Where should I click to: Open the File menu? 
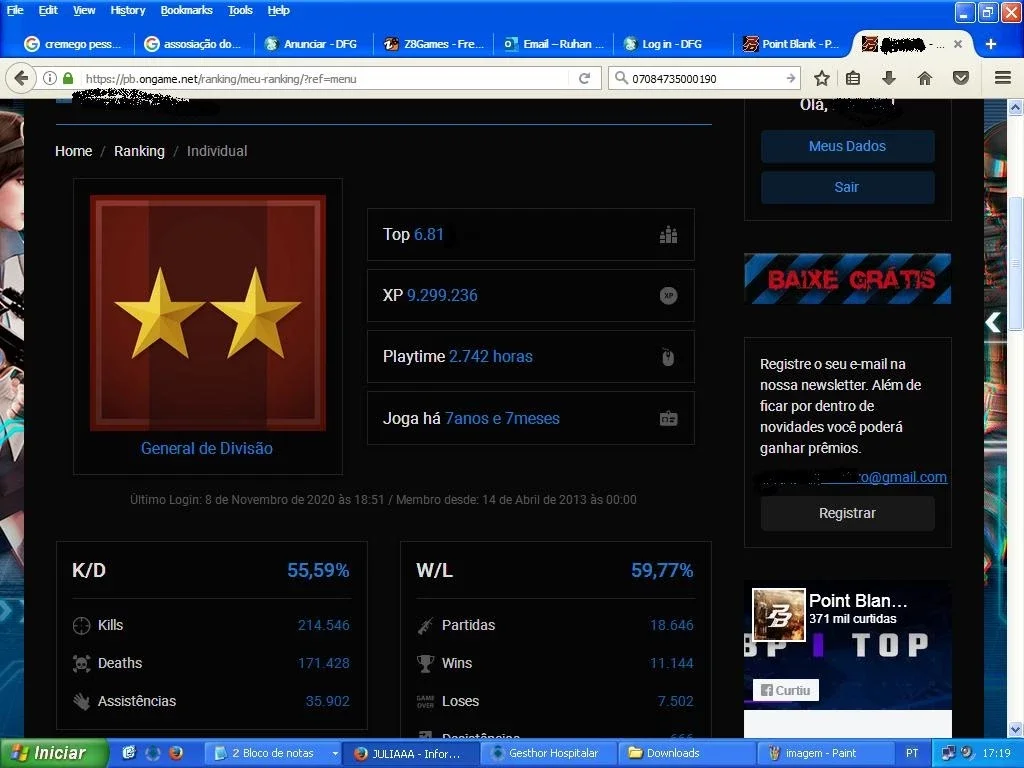[14, 10]
